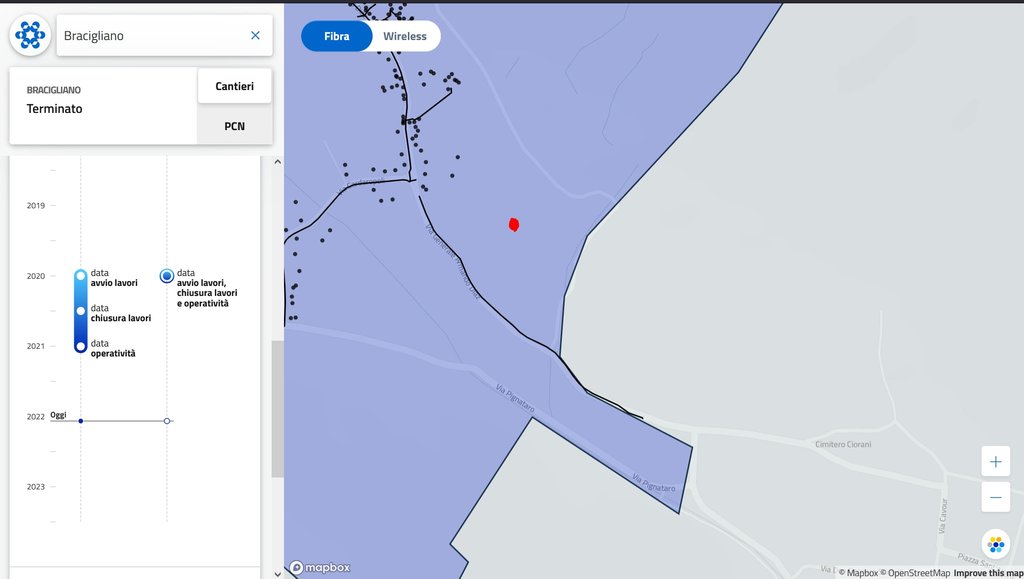Click the Mapbox logo
The image size is (1024, 579).
point(320,568)
